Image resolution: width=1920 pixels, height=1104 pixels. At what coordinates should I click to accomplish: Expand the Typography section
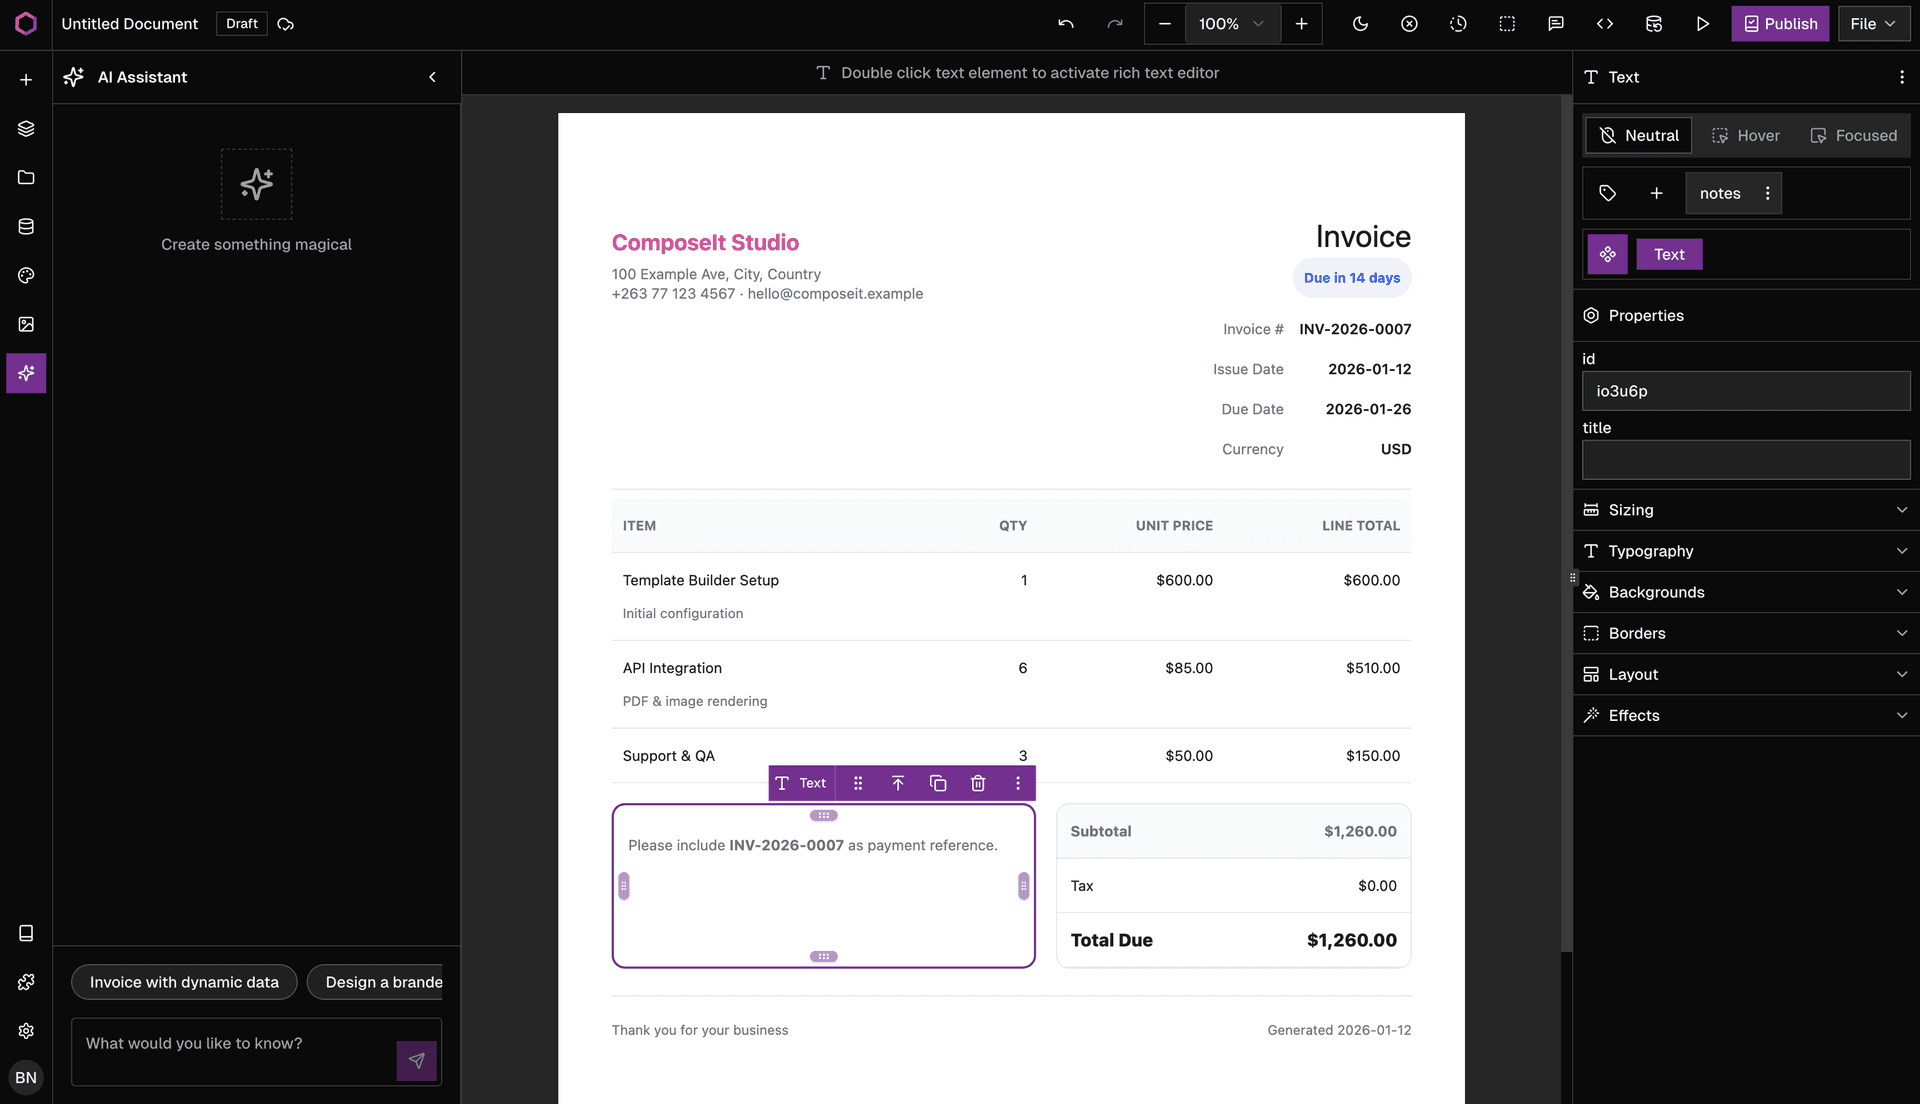click(1745, 551)
